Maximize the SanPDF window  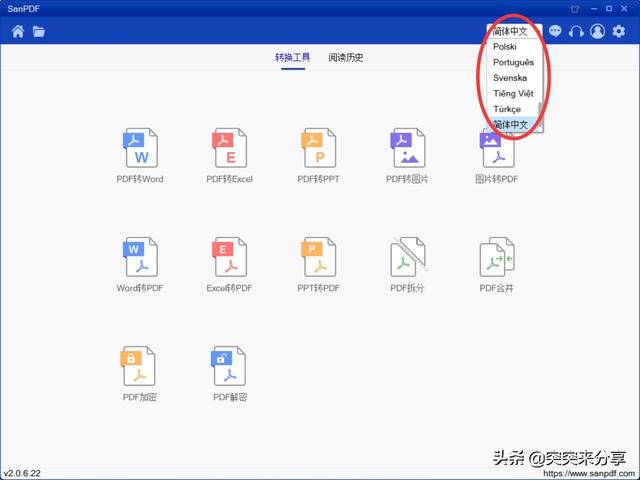pos(609,9)
